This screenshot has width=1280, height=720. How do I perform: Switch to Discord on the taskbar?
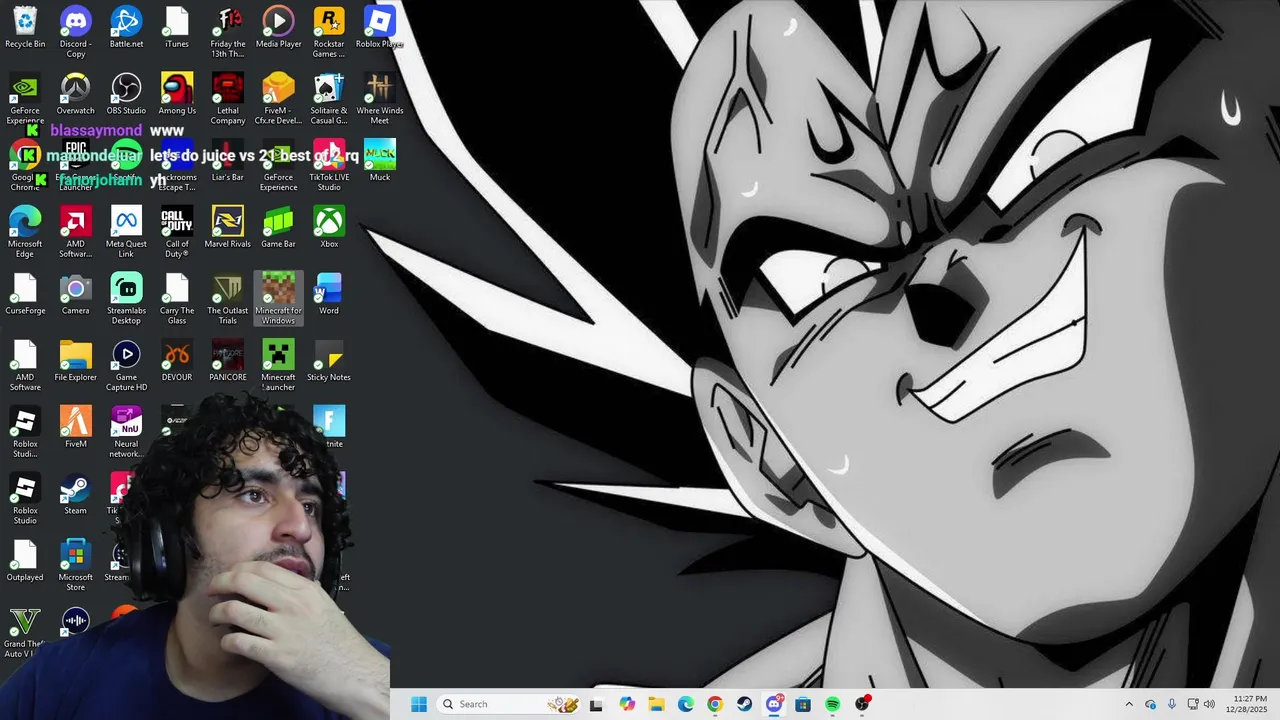point(774,704)
